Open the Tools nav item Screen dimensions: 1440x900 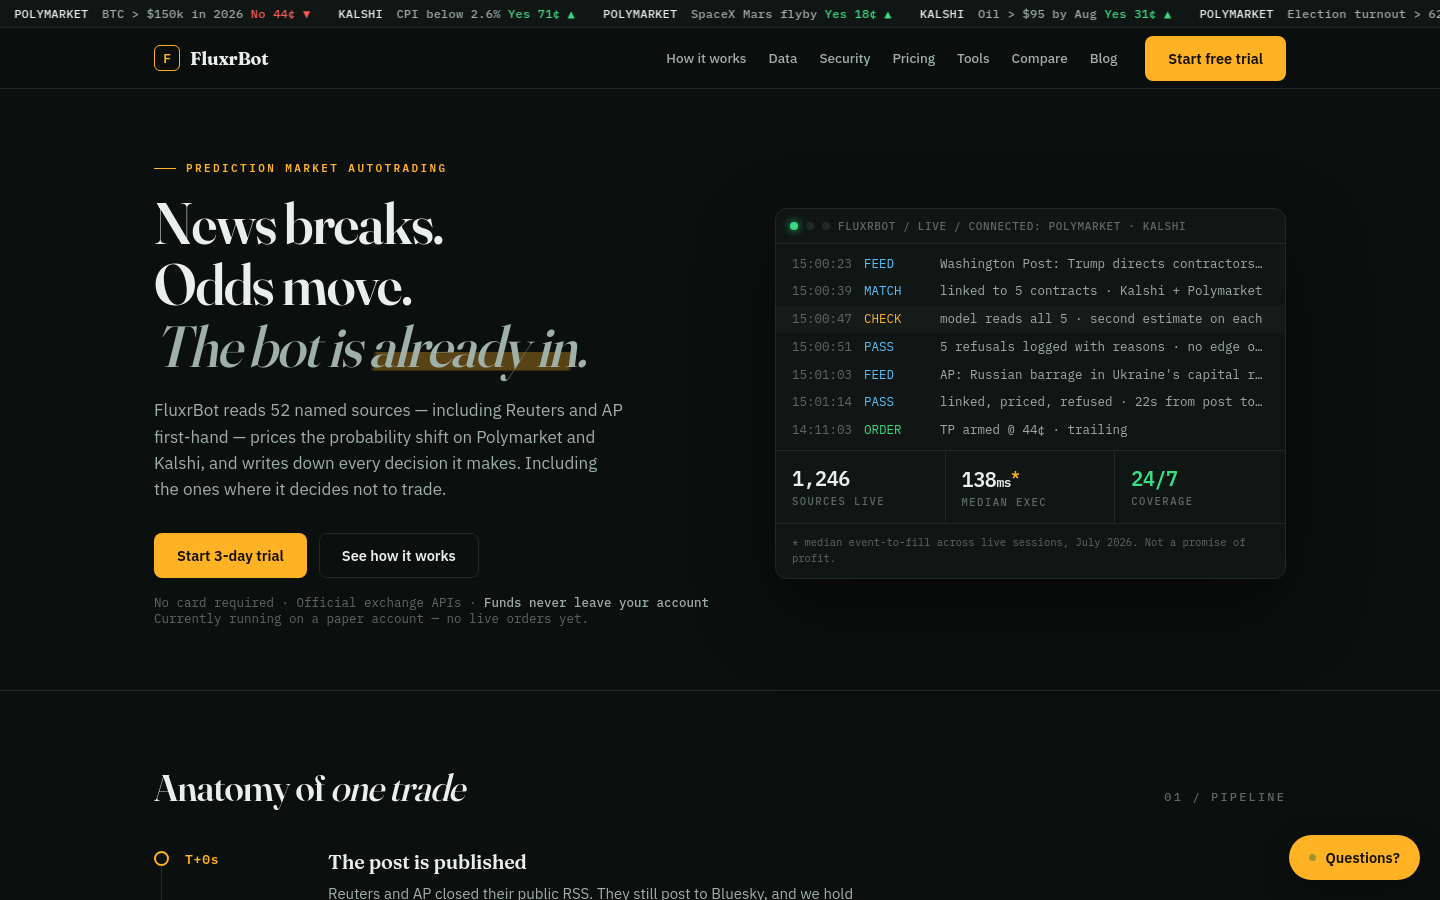point(973,58)
